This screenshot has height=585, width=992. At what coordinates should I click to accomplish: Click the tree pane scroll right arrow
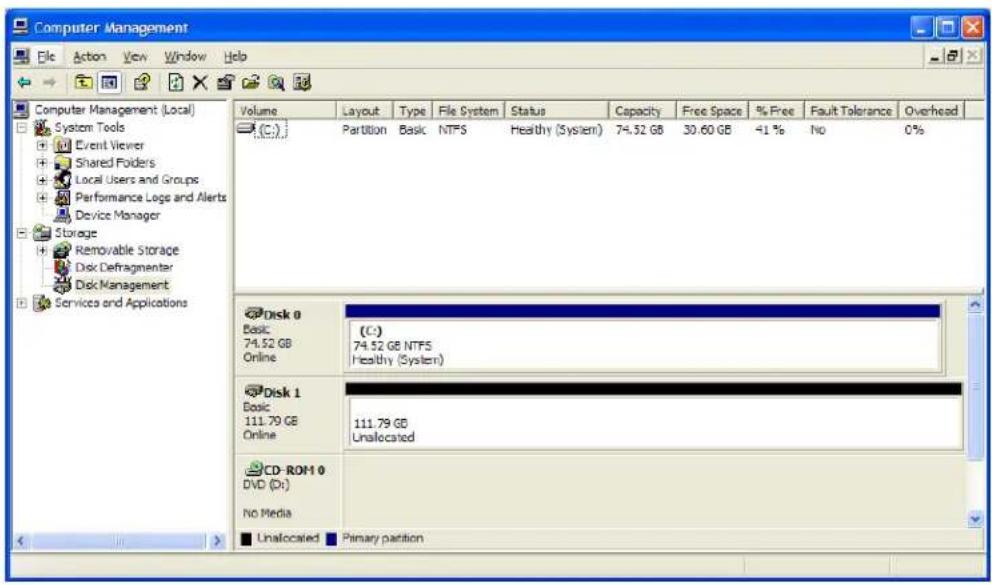click(x=218, y=541)
